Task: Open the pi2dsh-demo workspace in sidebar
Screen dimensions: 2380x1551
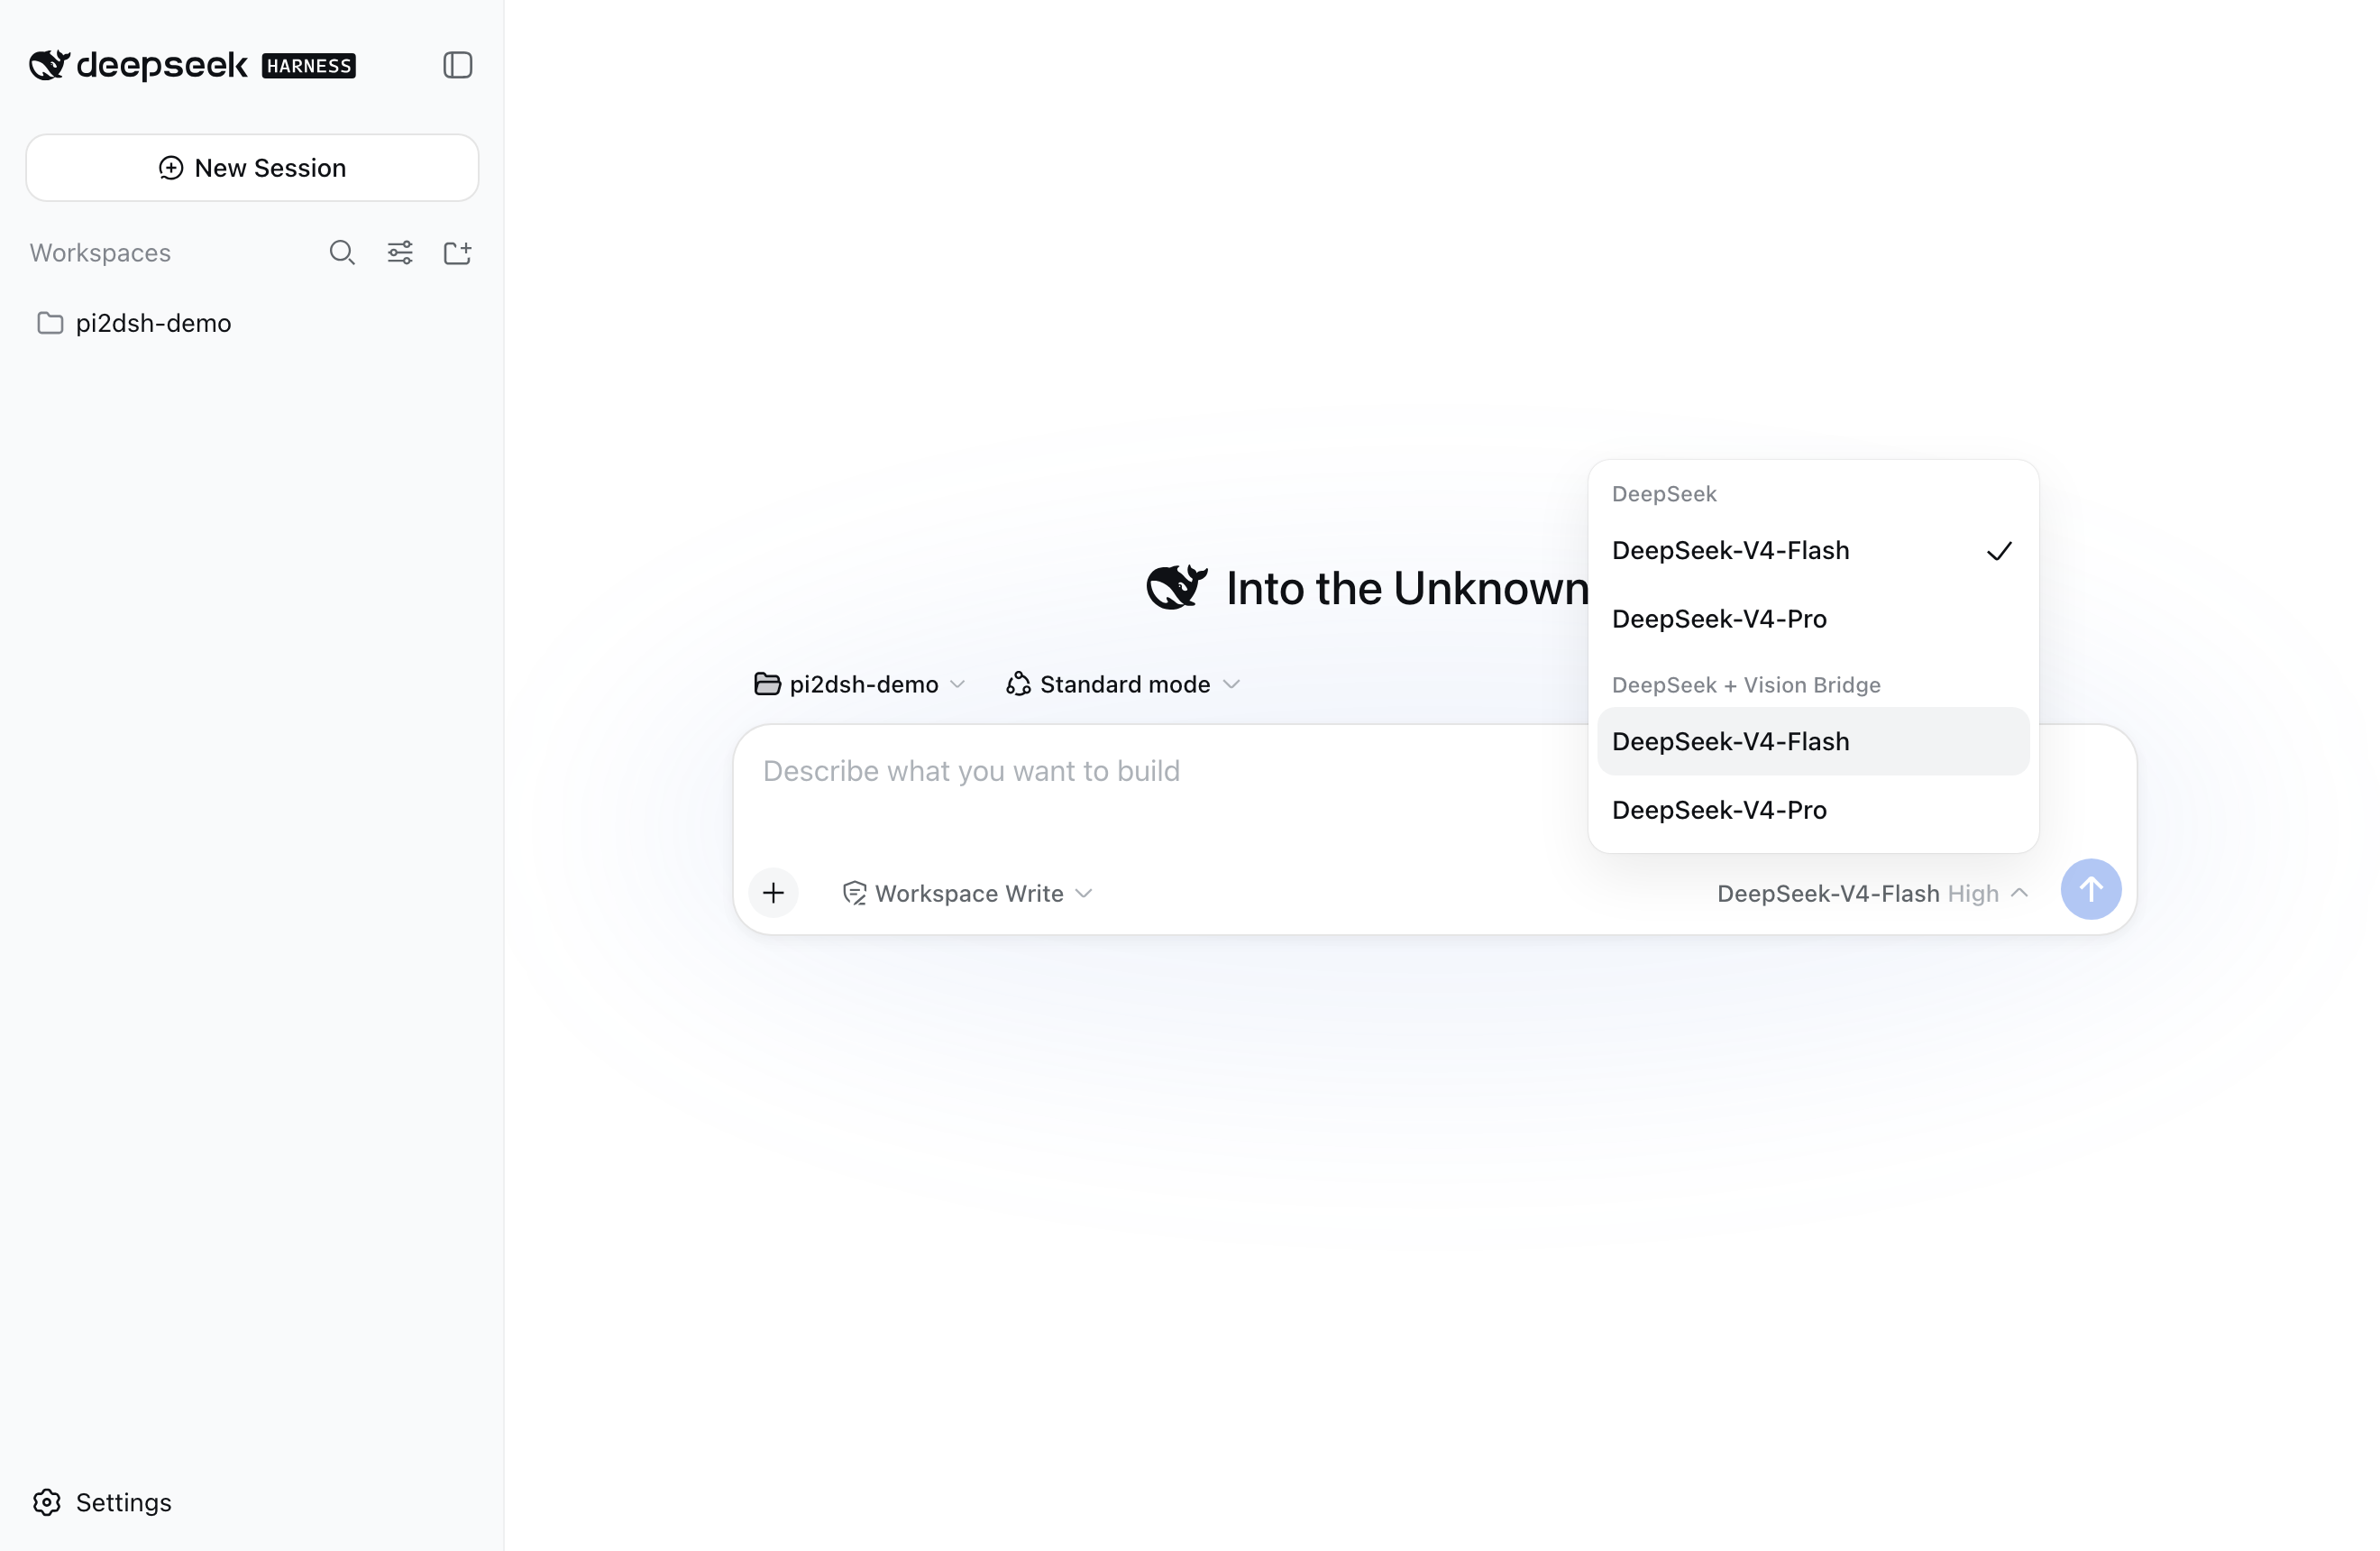Action: (x=252, y=323)
